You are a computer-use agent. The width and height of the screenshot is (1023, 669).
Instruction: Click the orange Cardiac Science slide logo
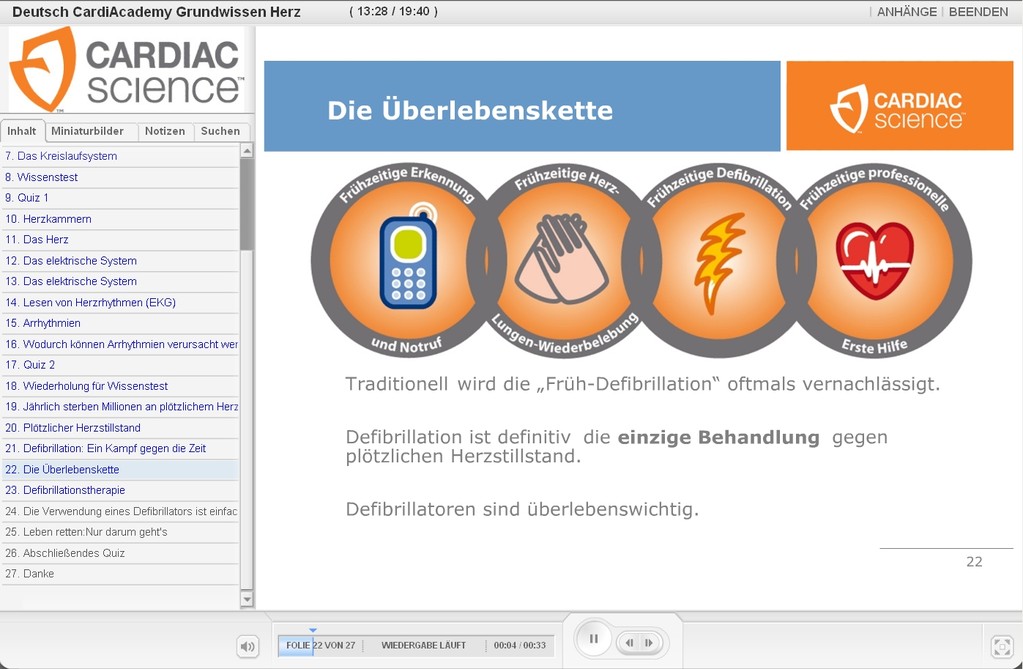point(900,106)
